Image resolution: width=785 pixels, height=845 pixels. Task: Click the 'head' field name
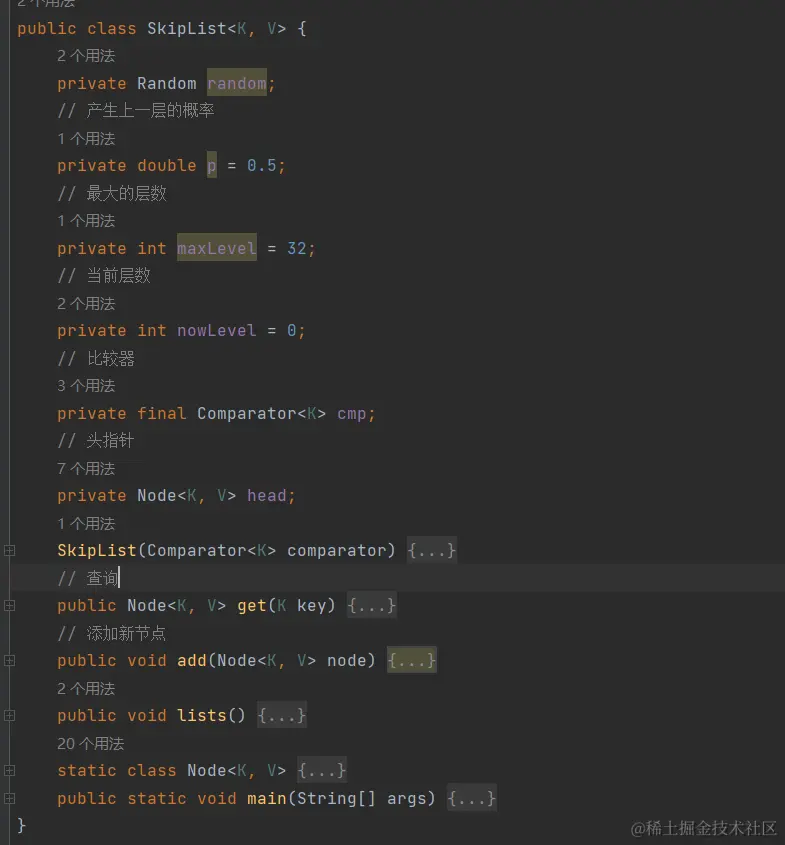[x=267, y=495]
